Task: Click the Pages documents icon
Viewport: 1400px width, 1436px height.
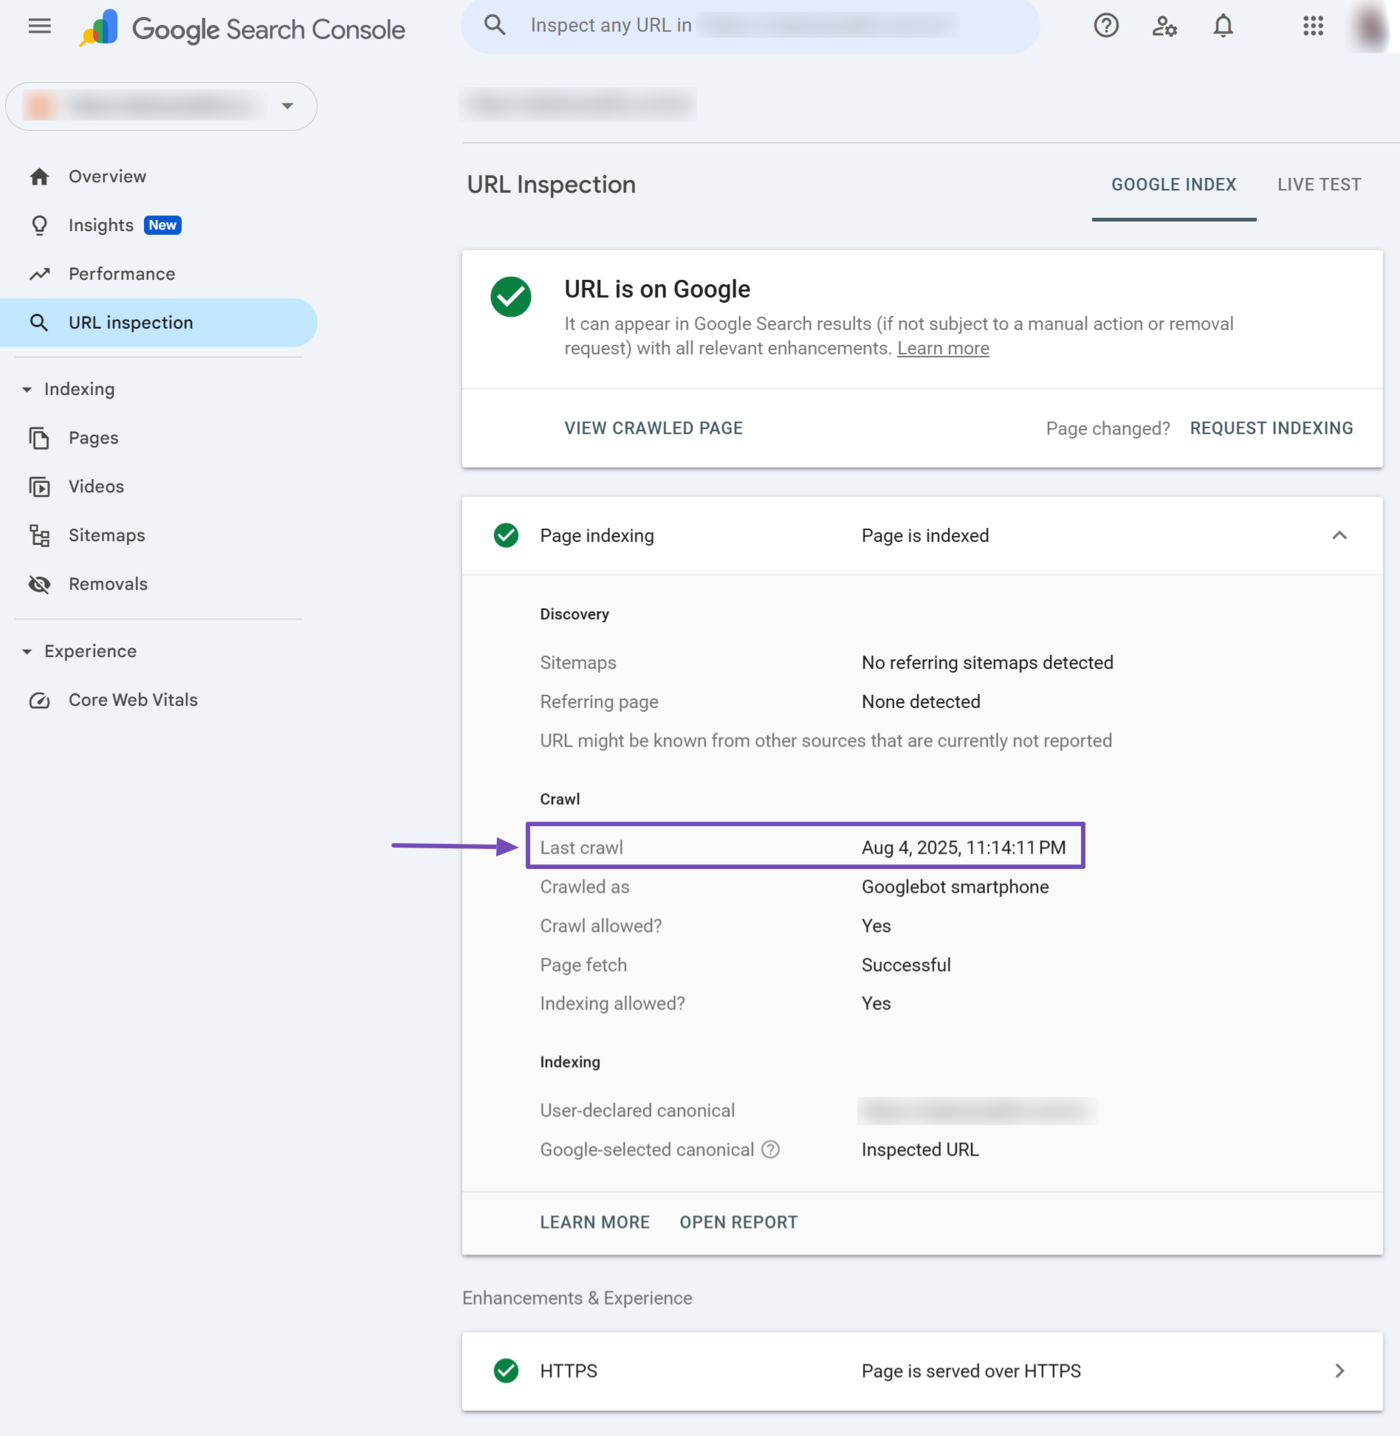Action: [40, 438]
